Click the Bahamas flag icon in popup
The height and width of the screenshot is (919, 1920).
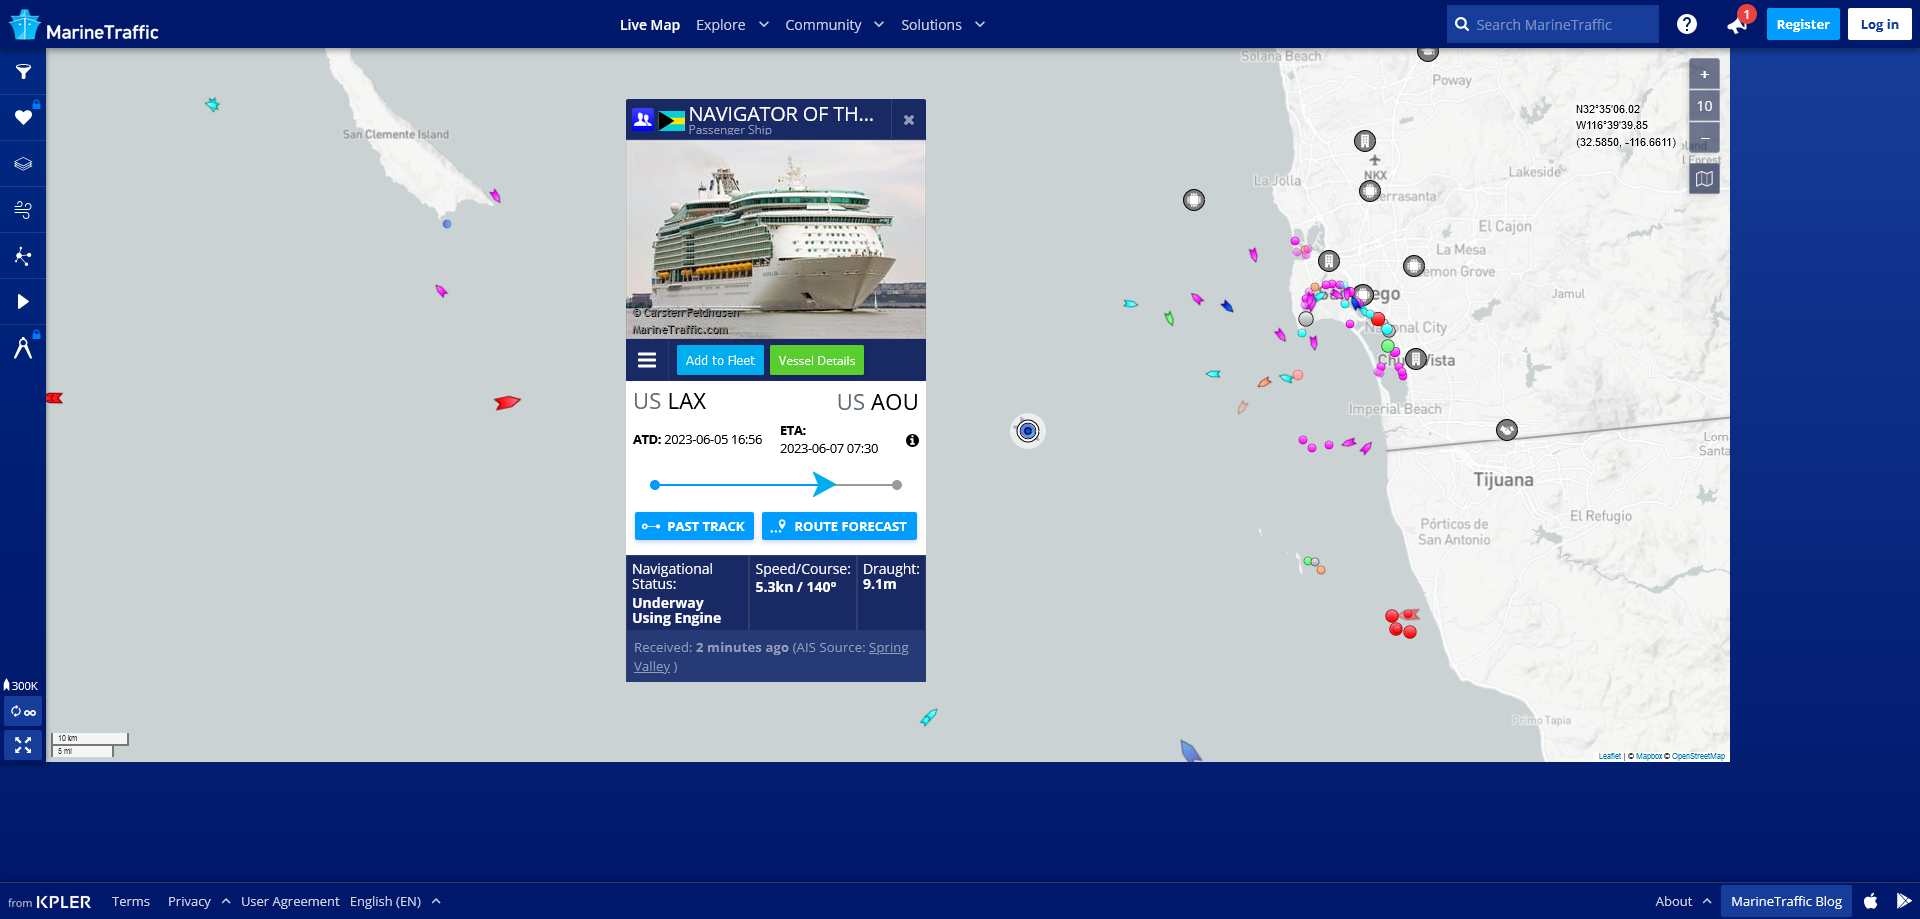coord(671,121)
